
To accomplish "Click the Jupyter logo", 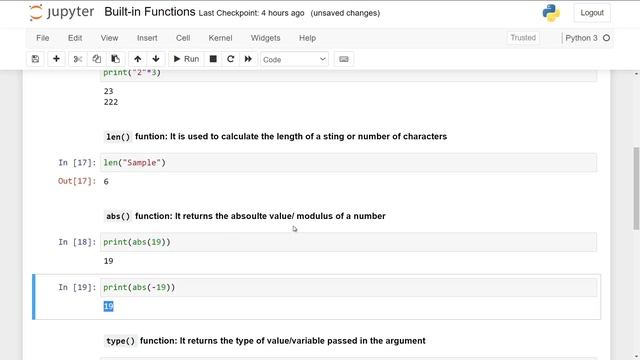I will coord(61,12).
